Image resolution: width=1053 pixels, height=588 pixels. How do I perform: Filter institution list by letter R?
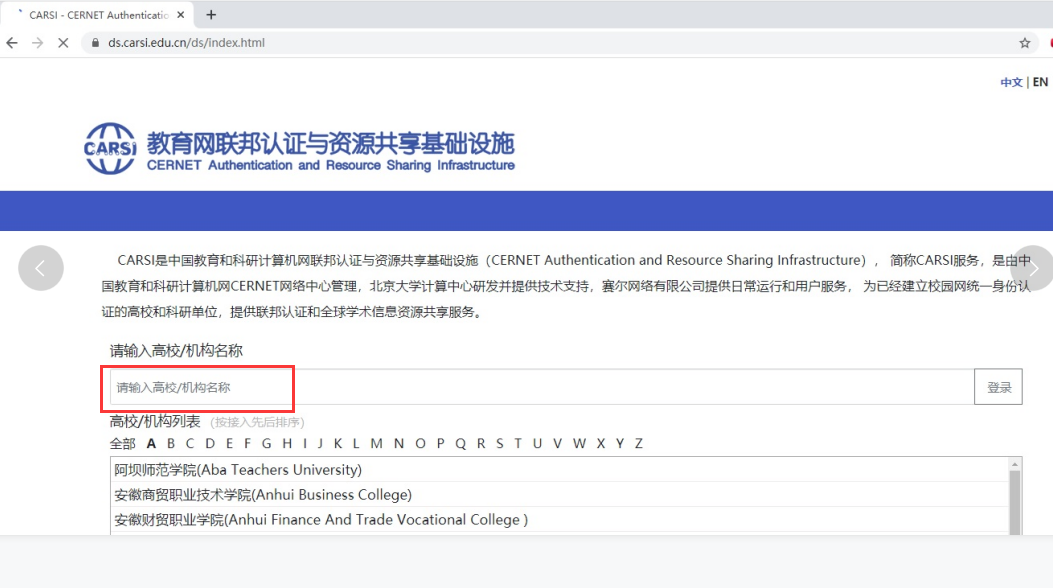click(x=481, y=444)
